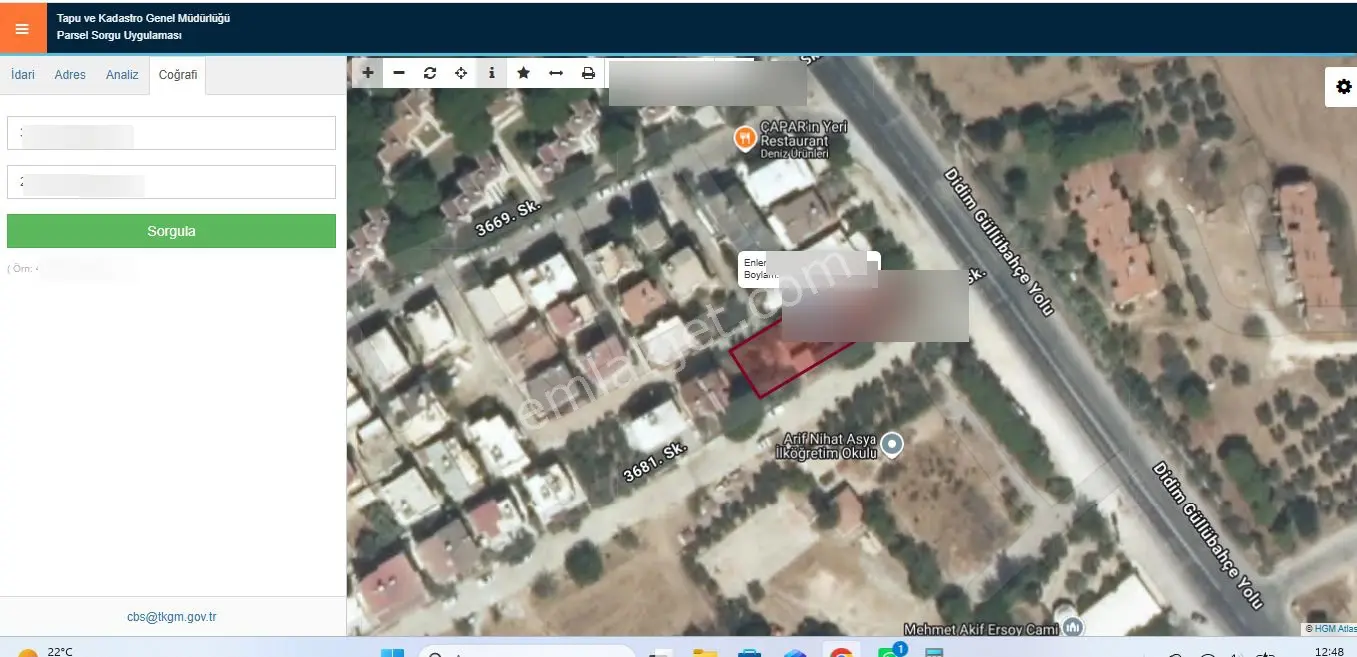Click the Mehmet Akif Ersoy Cami marker
1357x657 pixels.
click(x=1074, y=627)
